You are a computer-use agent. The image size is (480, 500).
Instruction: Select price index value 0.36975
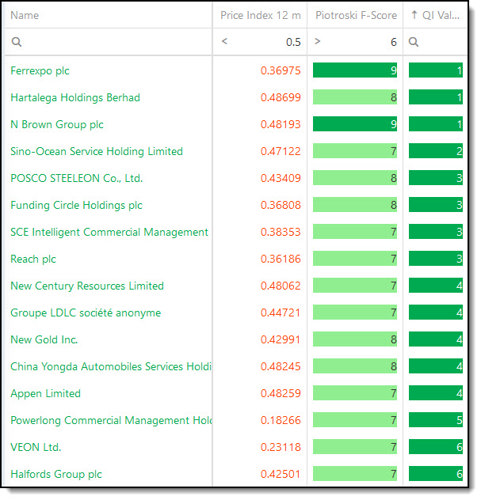click(x=281, y=71)
